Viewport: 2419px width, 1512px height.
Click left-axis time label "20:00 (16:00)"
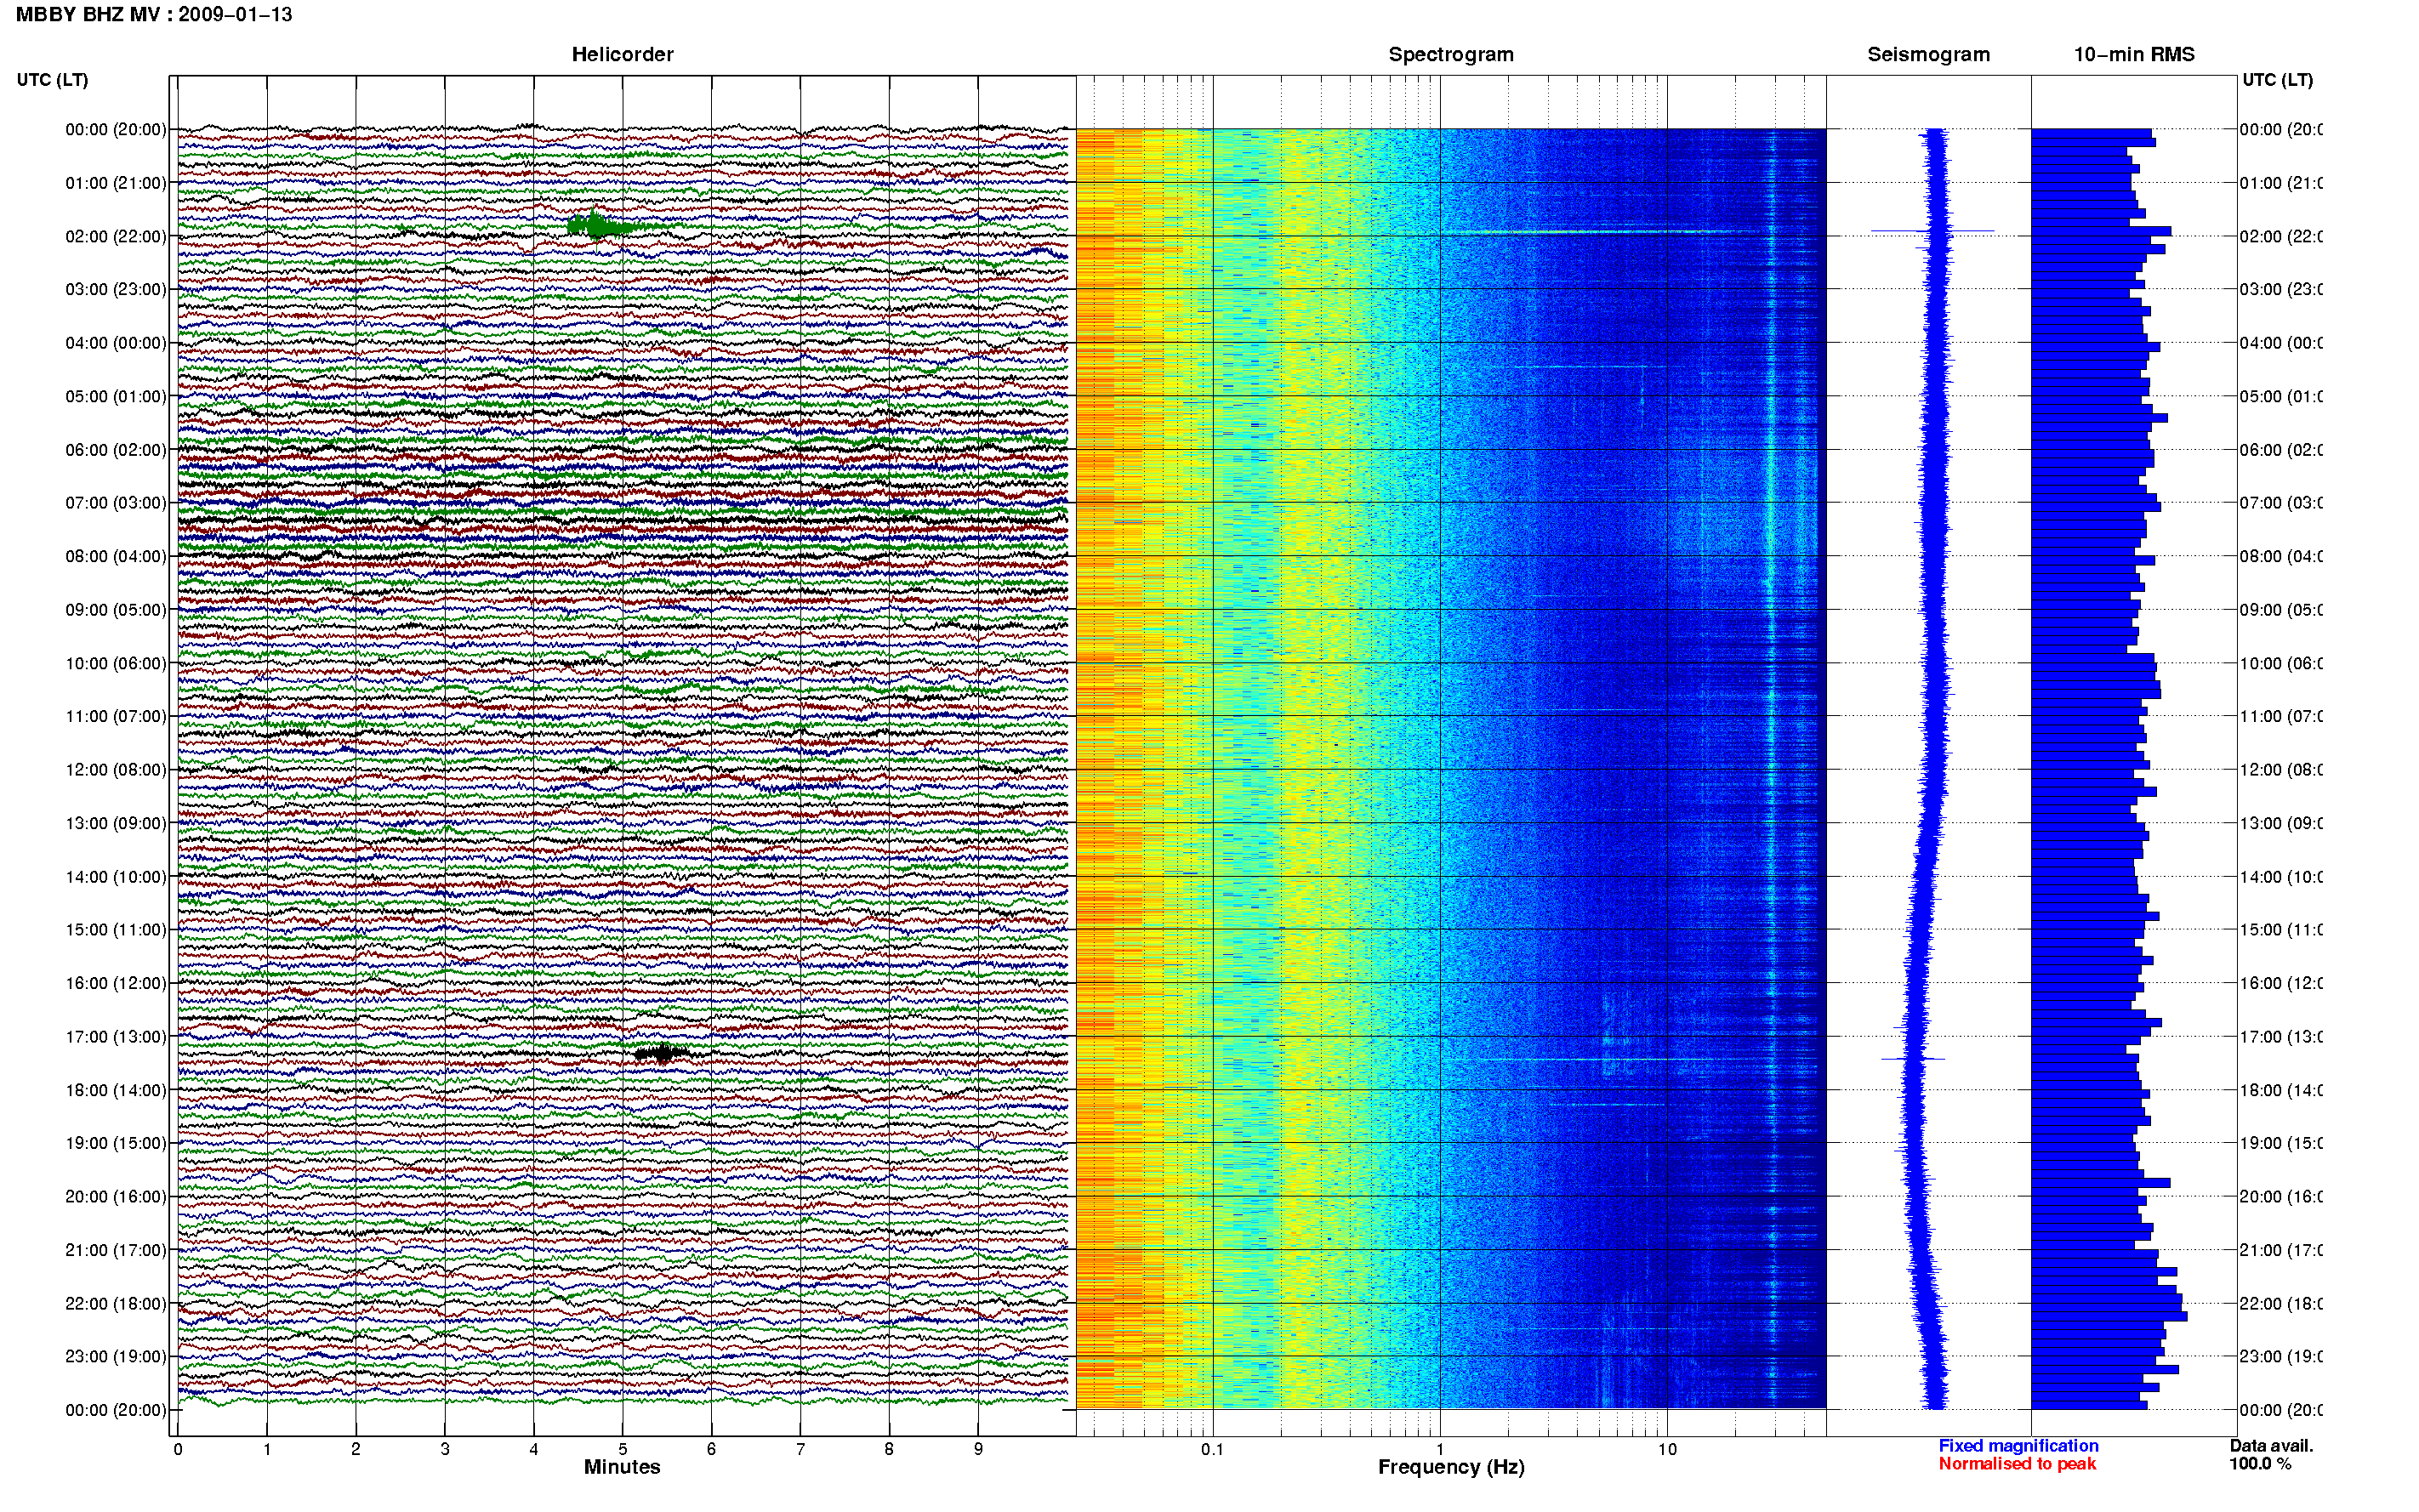(116, 1196)
